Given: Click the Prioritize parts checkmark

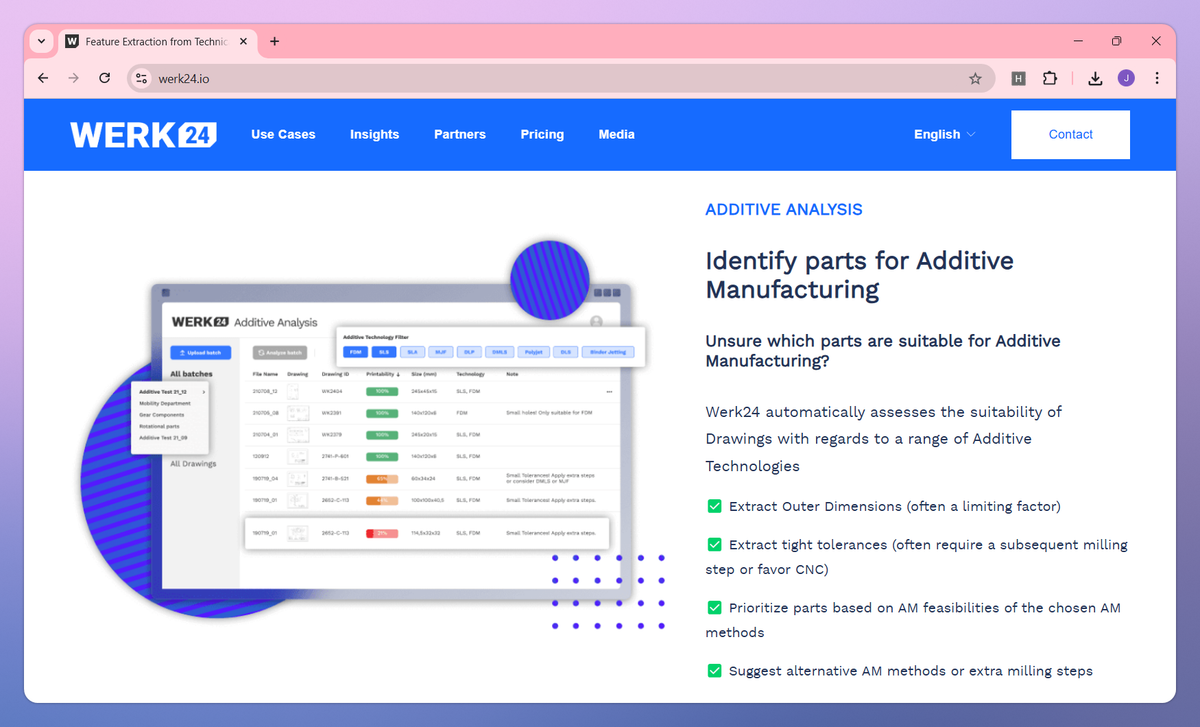Looking at the screenshot, I should click(714, 607).
